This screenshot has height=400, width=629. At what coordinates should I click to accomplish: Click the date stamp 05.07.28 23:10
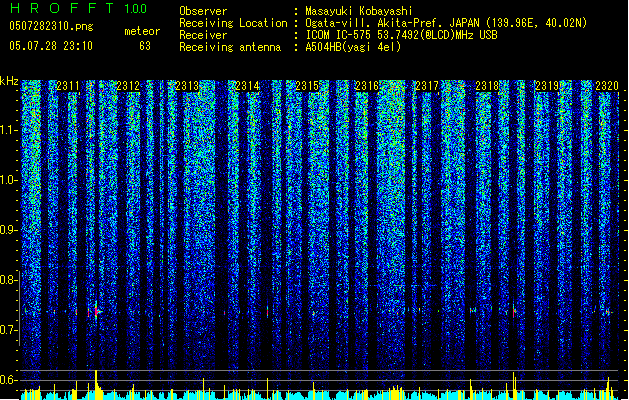(51, 46)
